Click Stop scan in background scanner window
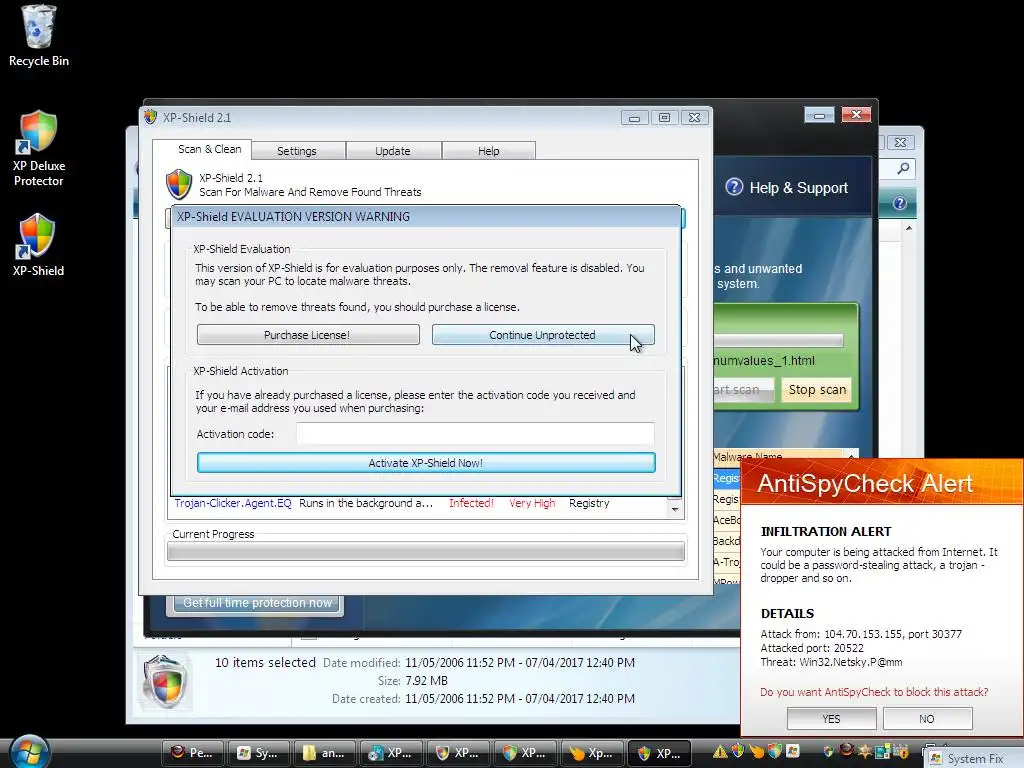 tap(817, 390)
